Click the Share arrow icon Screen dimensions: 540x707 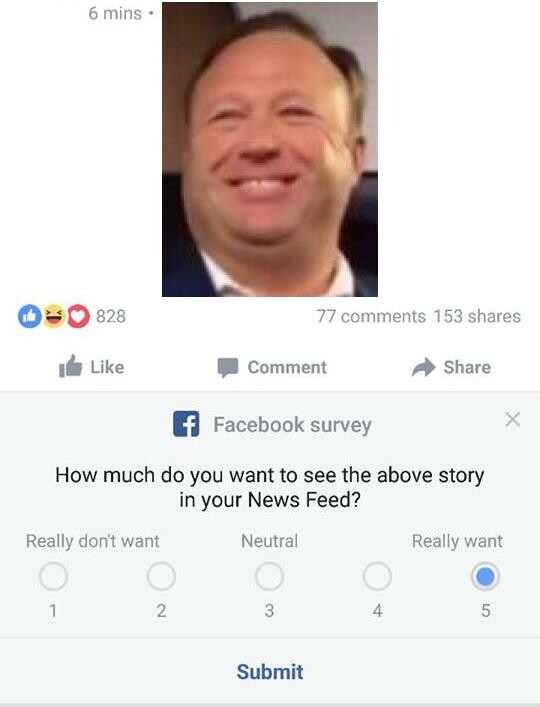pyautogui.click(x=423, y=367)
